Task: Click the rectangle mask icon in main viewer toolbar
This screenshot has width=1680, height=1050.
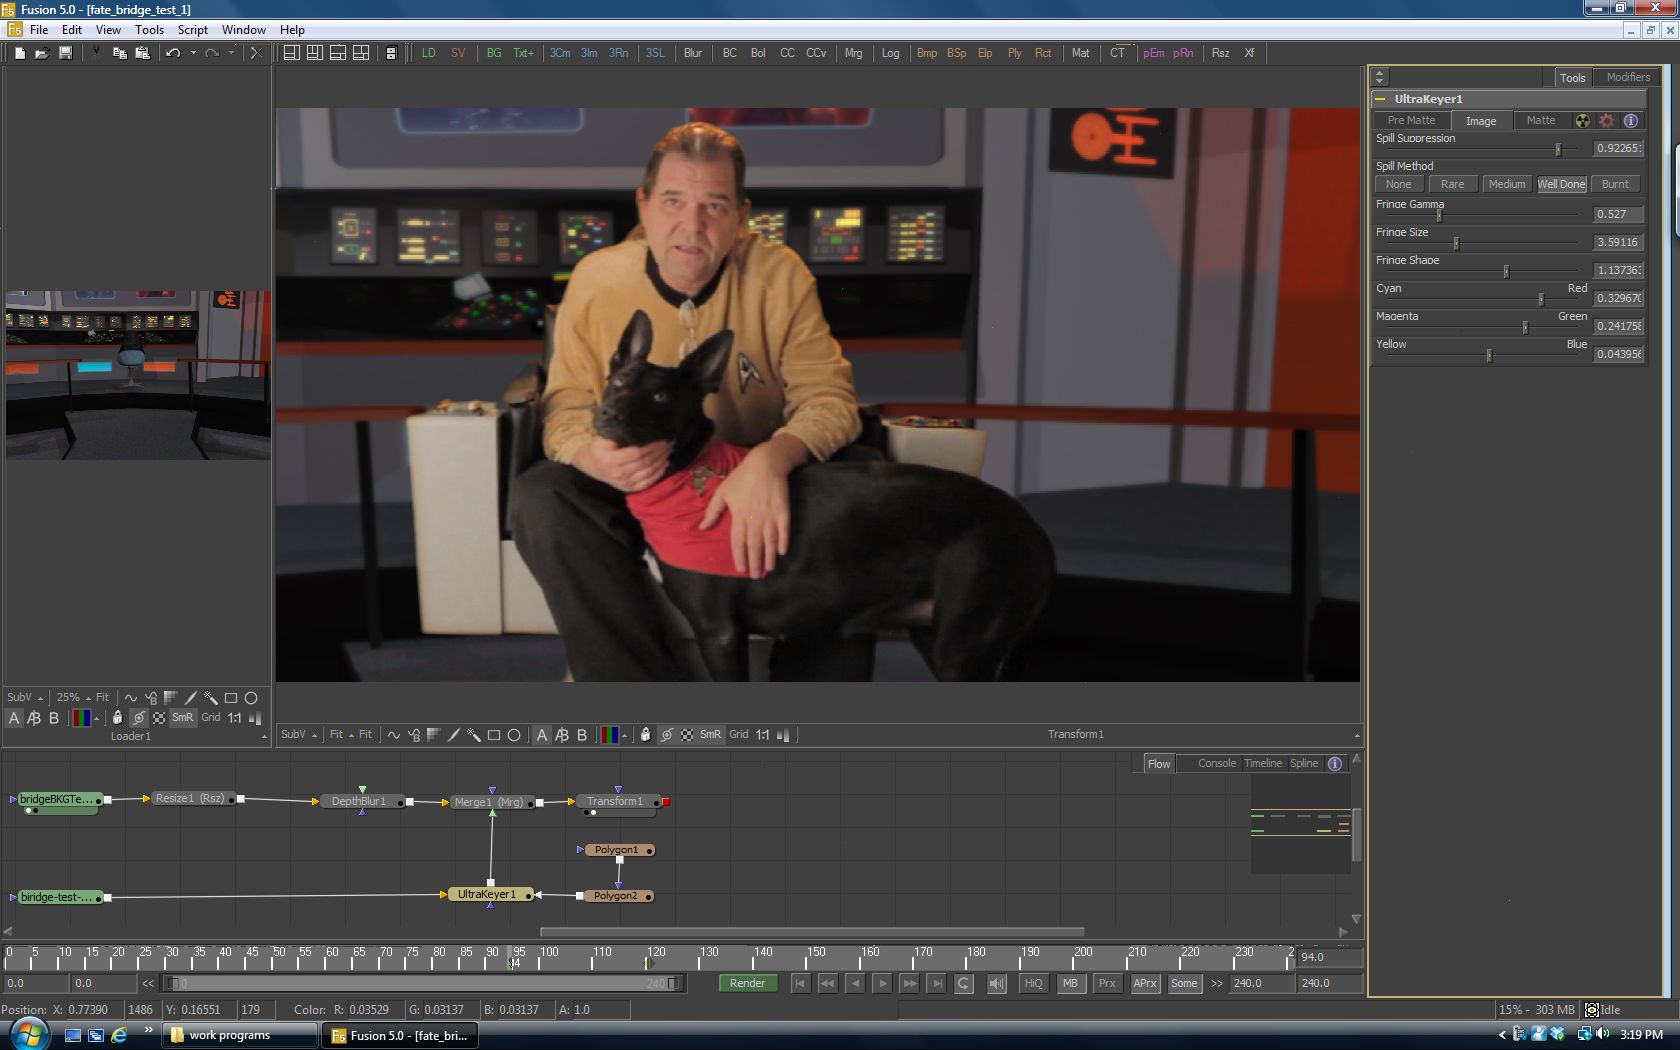Action: (x=494, y=735)
